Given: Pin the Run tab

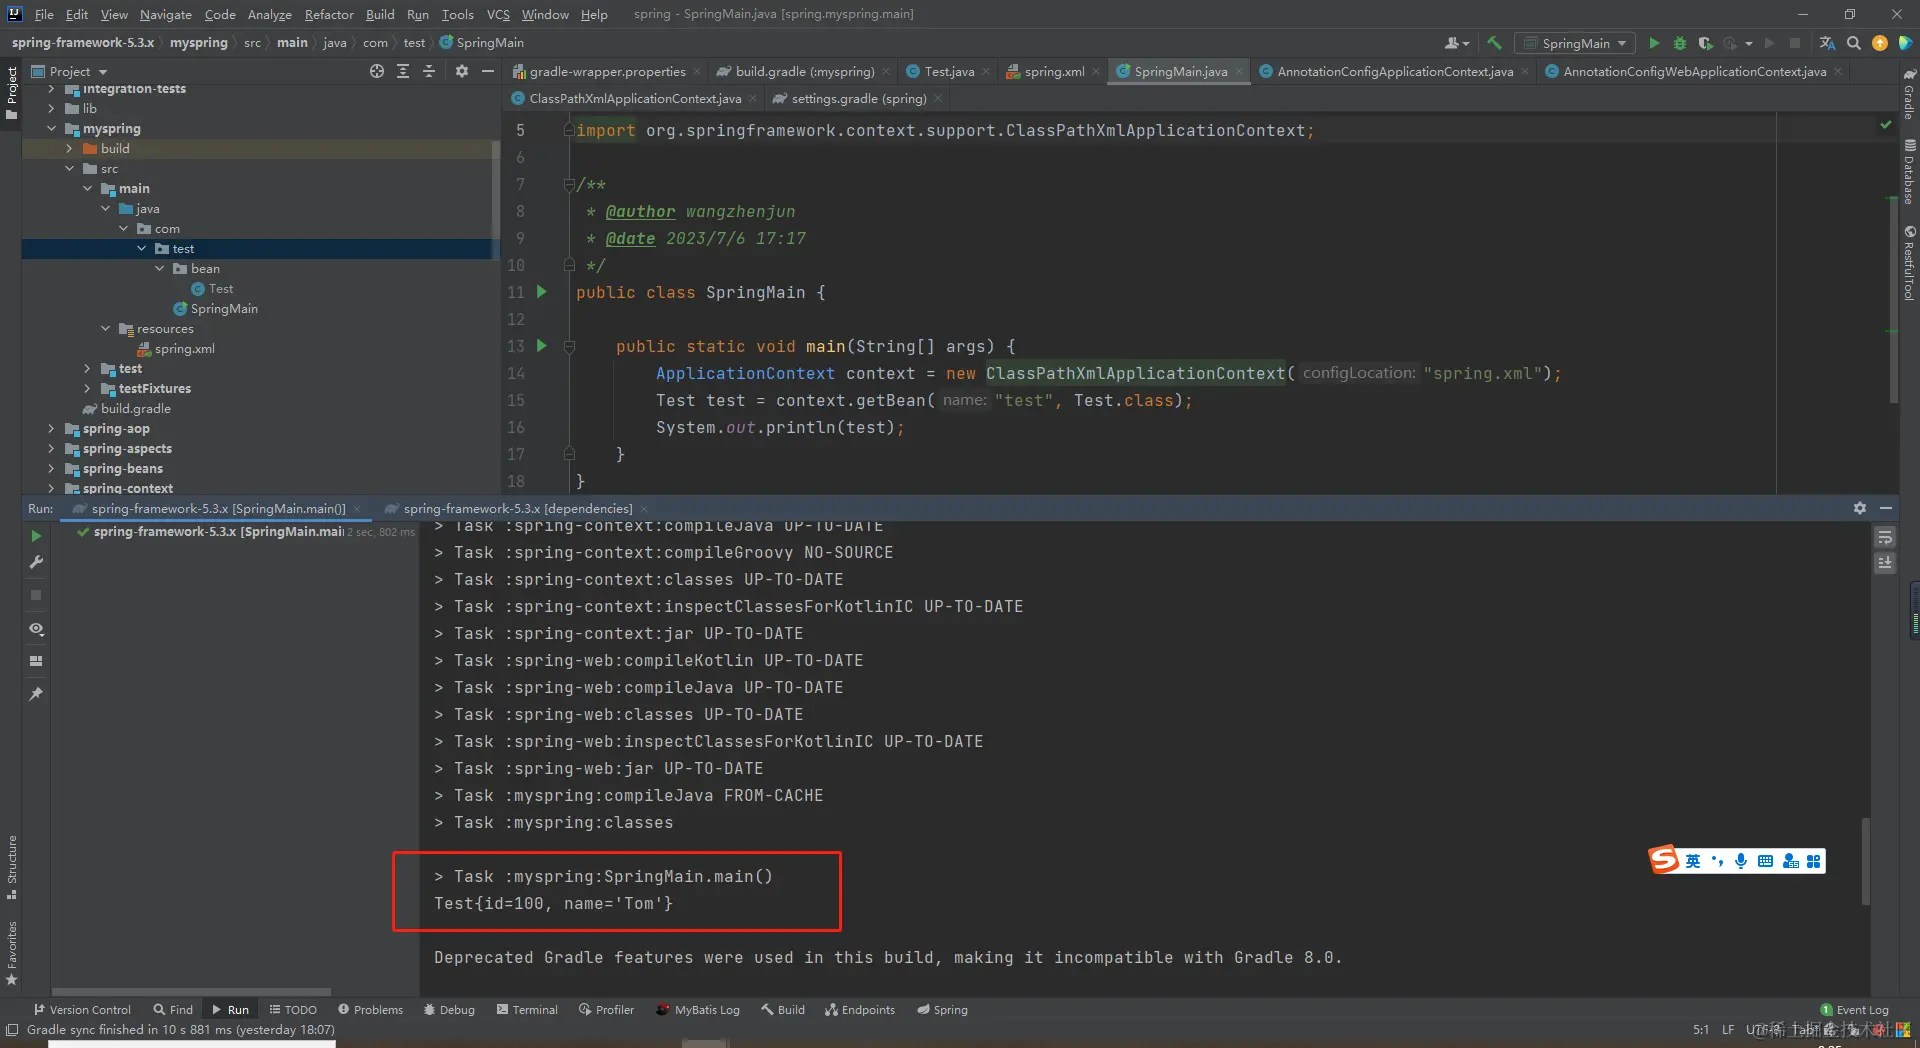Looking at the screenshot, I should (36, 693).
